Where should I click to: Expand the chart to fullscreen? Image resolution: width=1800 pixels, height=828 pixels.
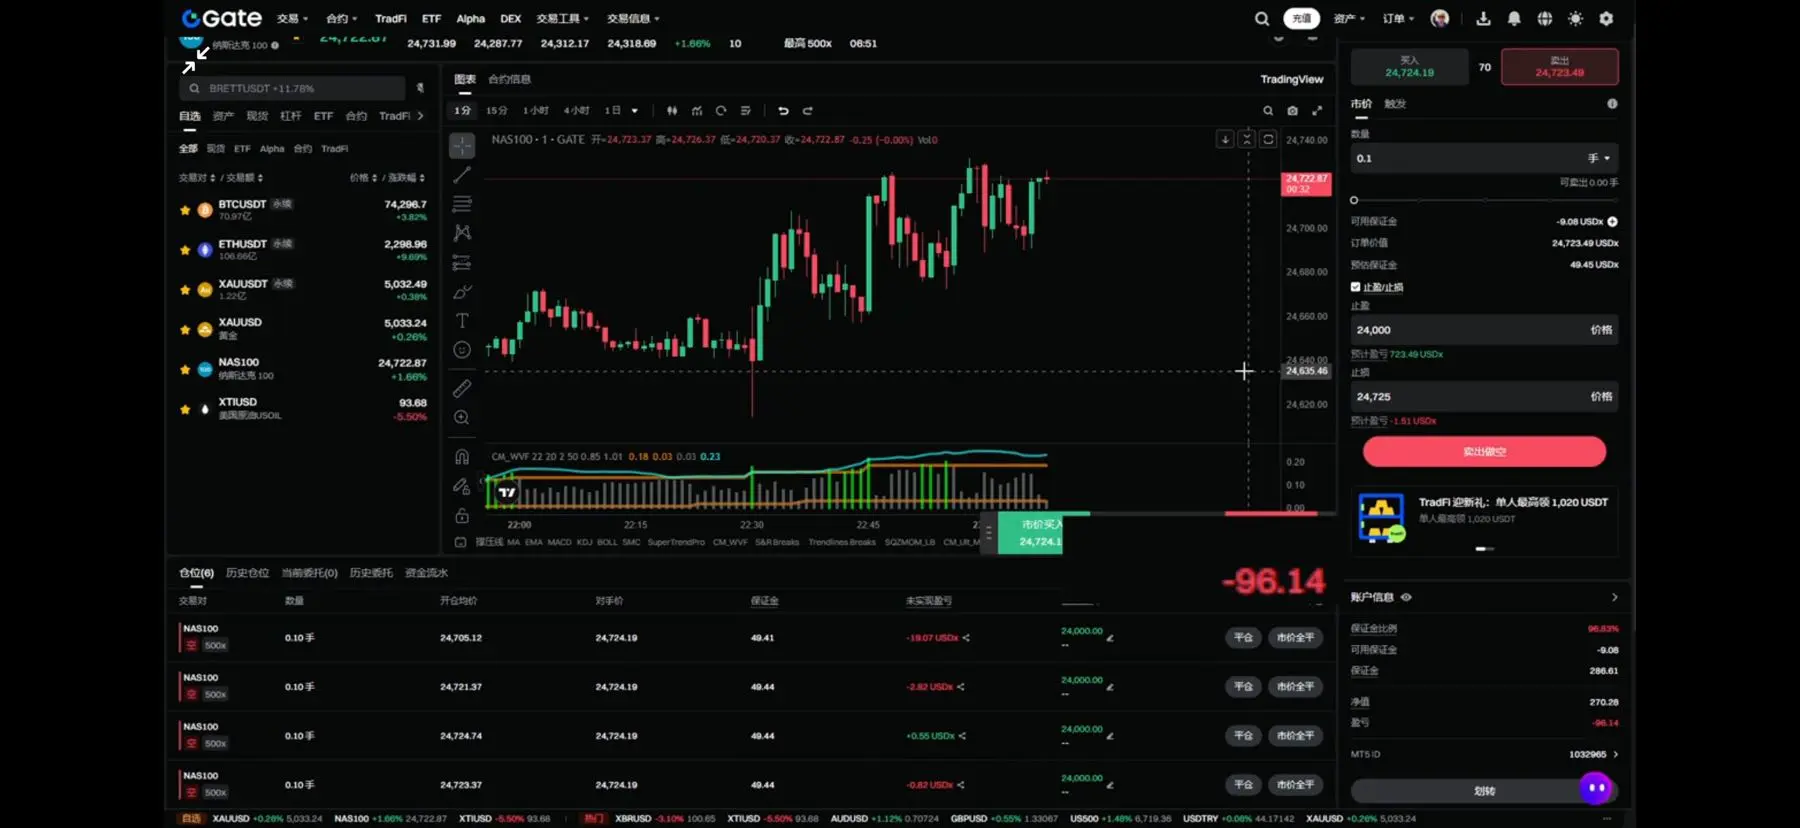[x=1317, y=111]
